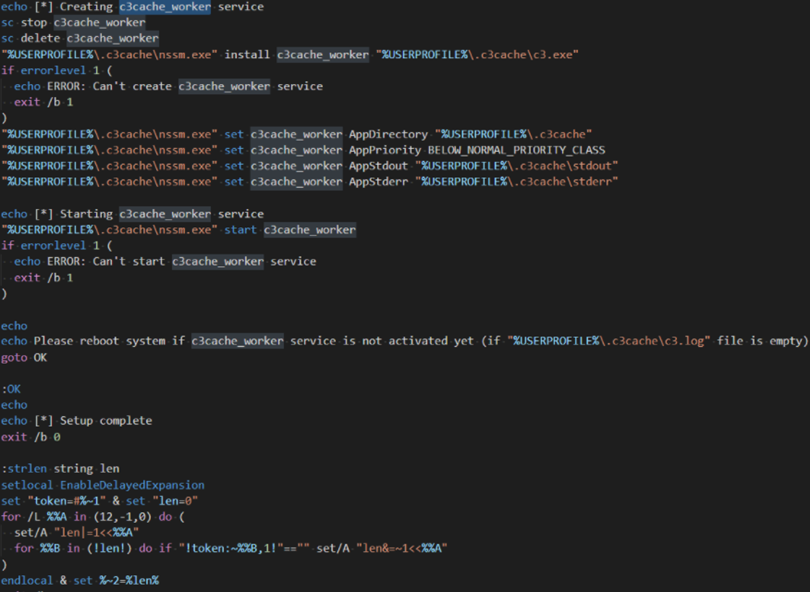Click the ':strlen string len' label
The width and height of the screenshot is (810, 592).
(x=60, y=469)
